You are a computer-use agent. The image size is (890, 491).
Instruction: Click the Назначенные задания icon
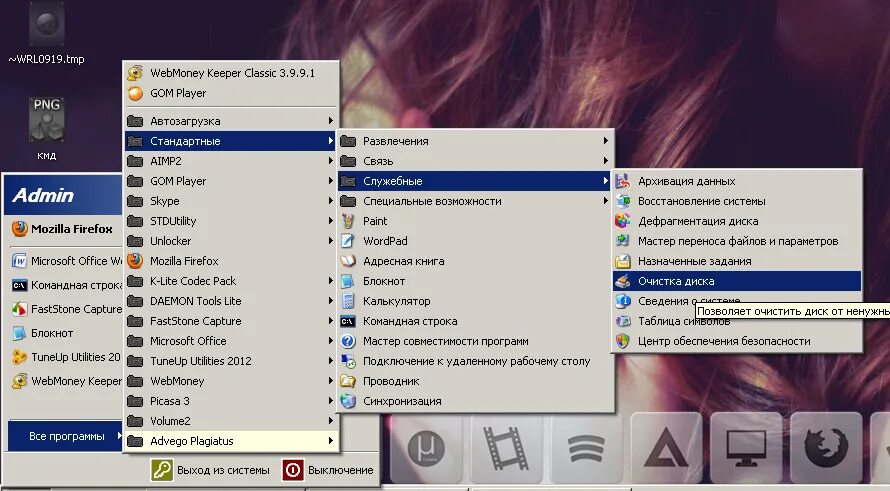pyautogui.click(x=623, y=261)
